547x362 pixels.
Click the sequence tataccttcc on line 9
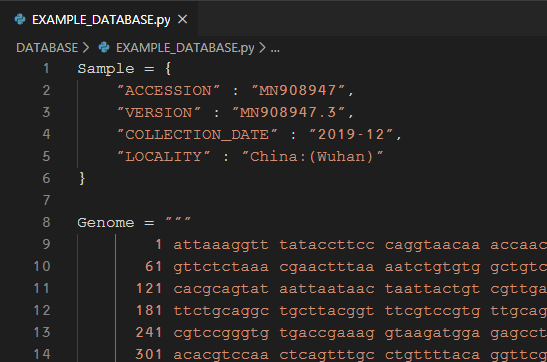coord(327,245)
